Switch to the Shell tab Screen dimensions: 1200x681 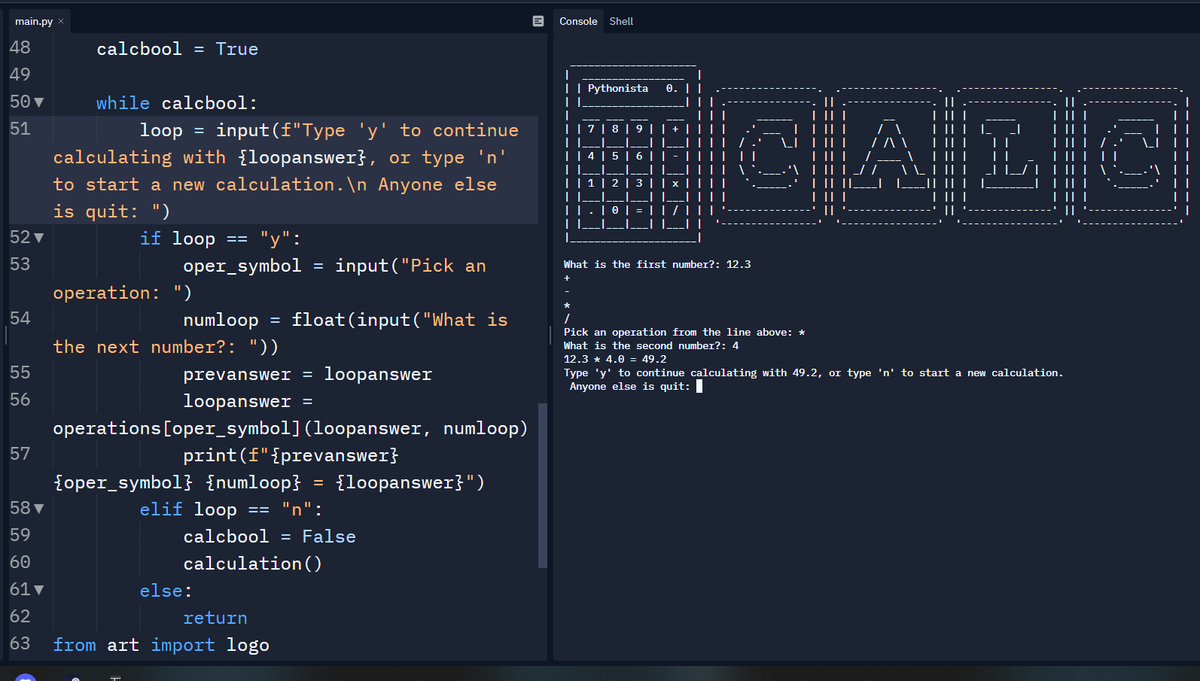click(621, 21)
